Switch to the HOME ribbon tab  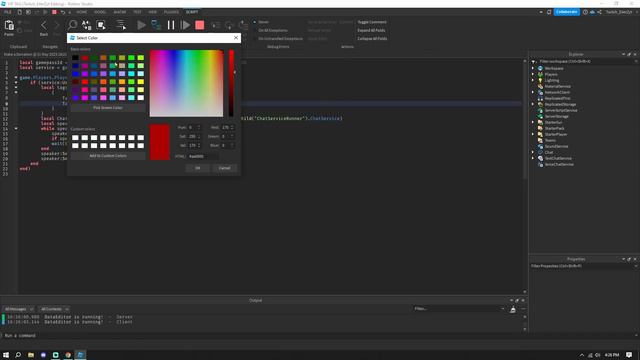[82, 12]
